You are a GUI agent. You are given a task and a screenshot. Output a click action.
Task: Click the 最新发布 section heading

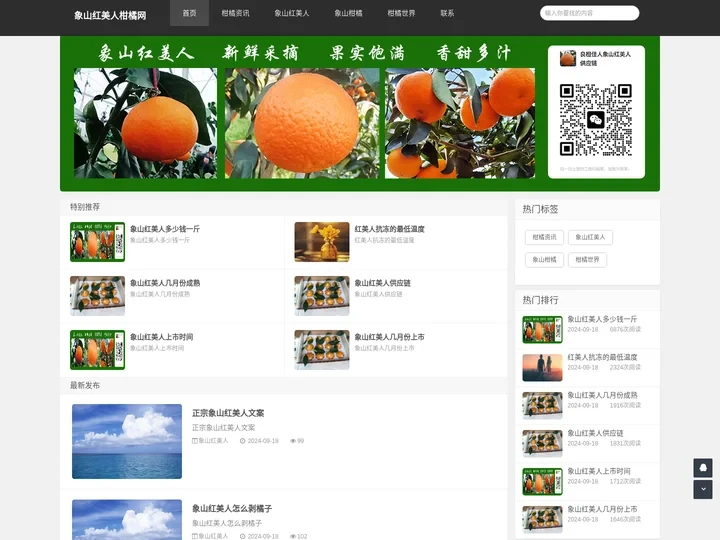click(85, 385)
